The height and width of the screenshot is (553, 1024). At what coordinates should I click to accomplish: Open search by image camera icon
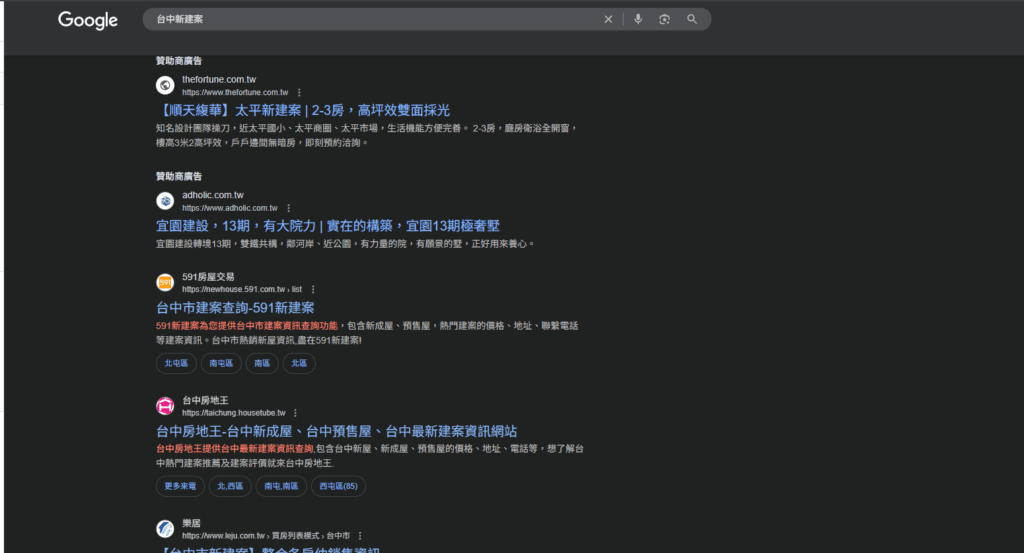[x=664, y=20]
